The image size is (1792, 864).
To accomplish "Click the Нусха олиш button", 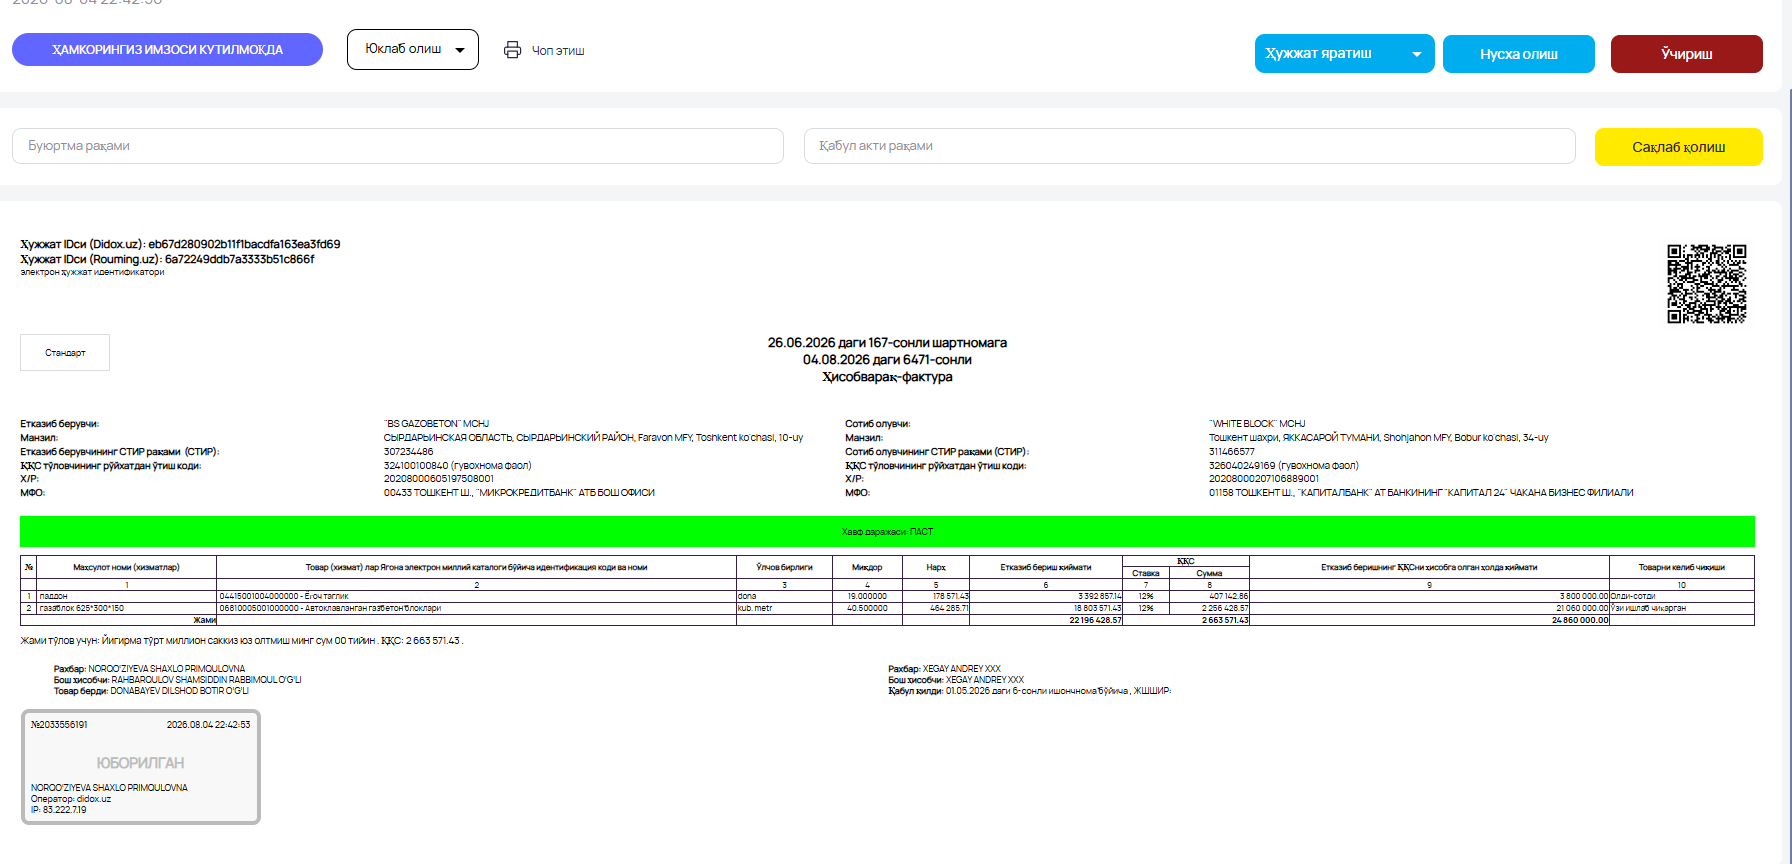I will click(x=1519, y=54).
